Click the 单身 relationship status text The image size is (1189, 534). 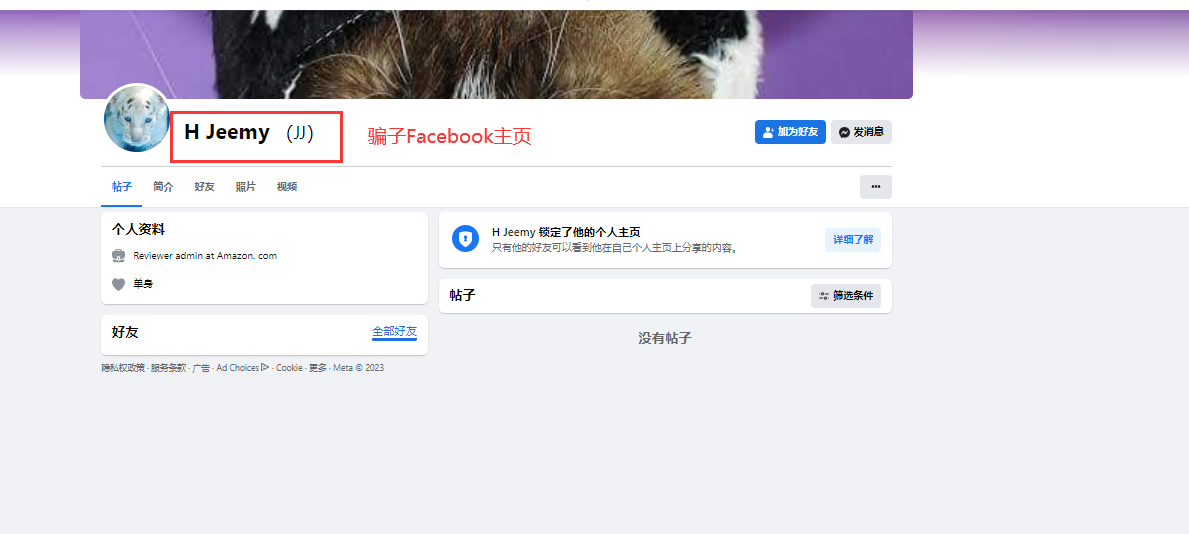point(143,284)
